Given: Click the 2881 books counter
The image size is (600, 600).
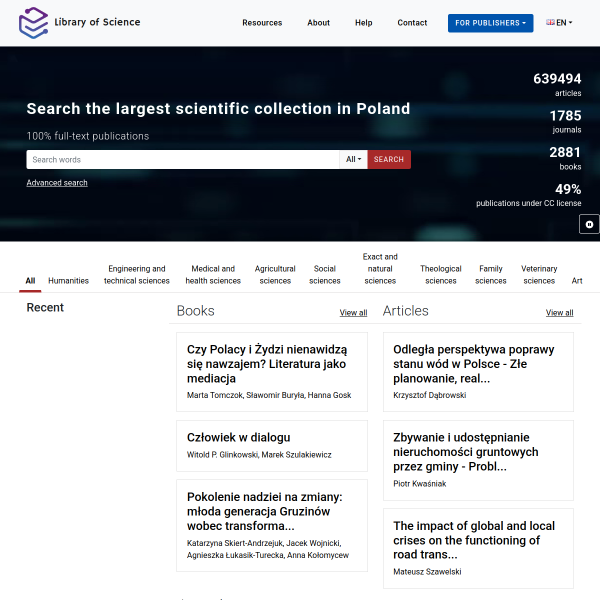Looking at the screenshot, I should pos(566,158).
